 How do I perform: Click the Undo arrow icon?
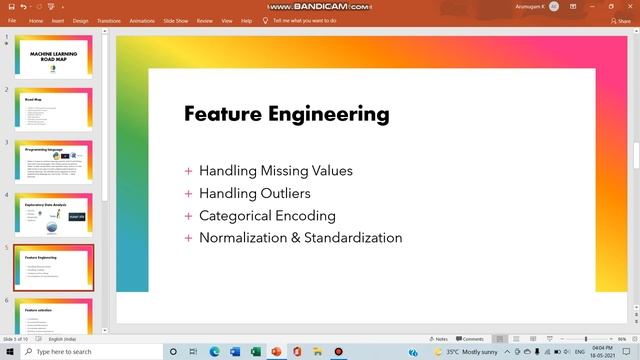pyautogui.click(x=23, y=7)
